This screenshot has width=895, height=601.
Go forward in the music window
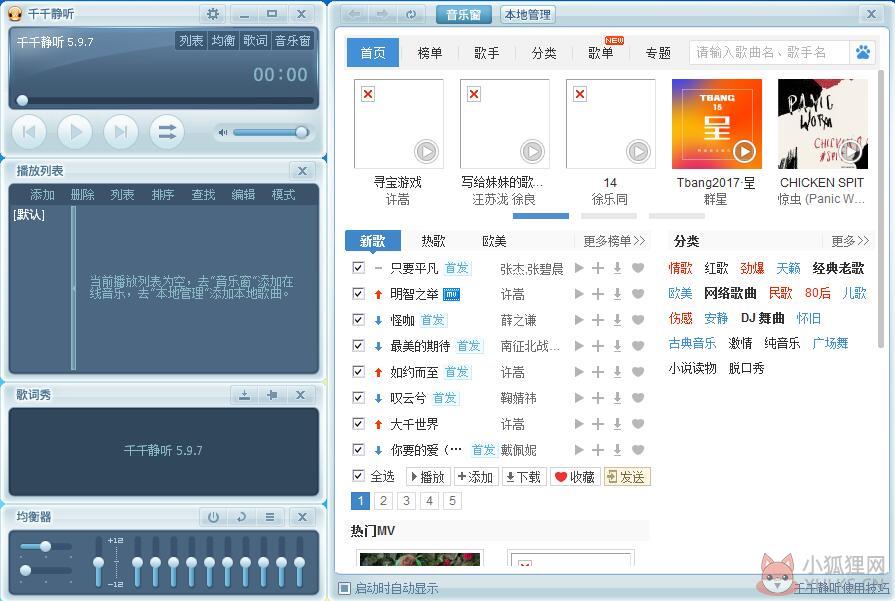382,14
